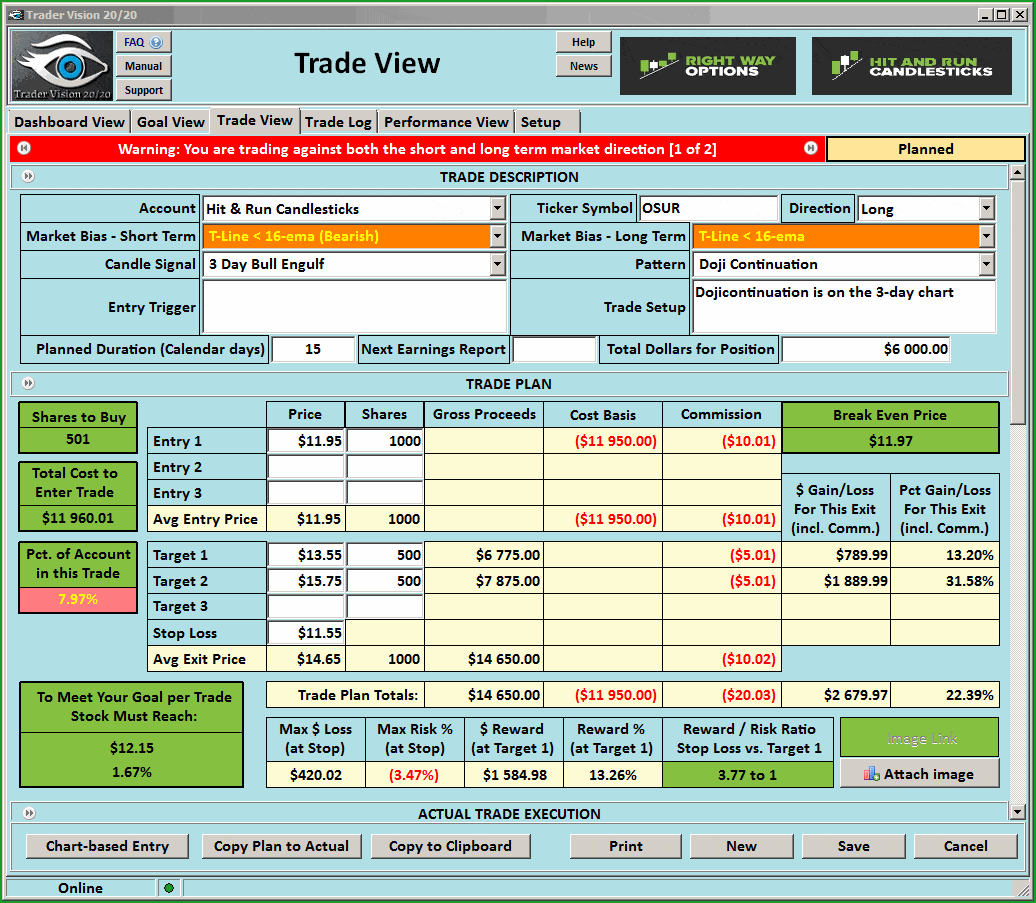Click the Entry 1 price field
The height and width of the screenshot is (903, 1036).
(x=306, y=441)
